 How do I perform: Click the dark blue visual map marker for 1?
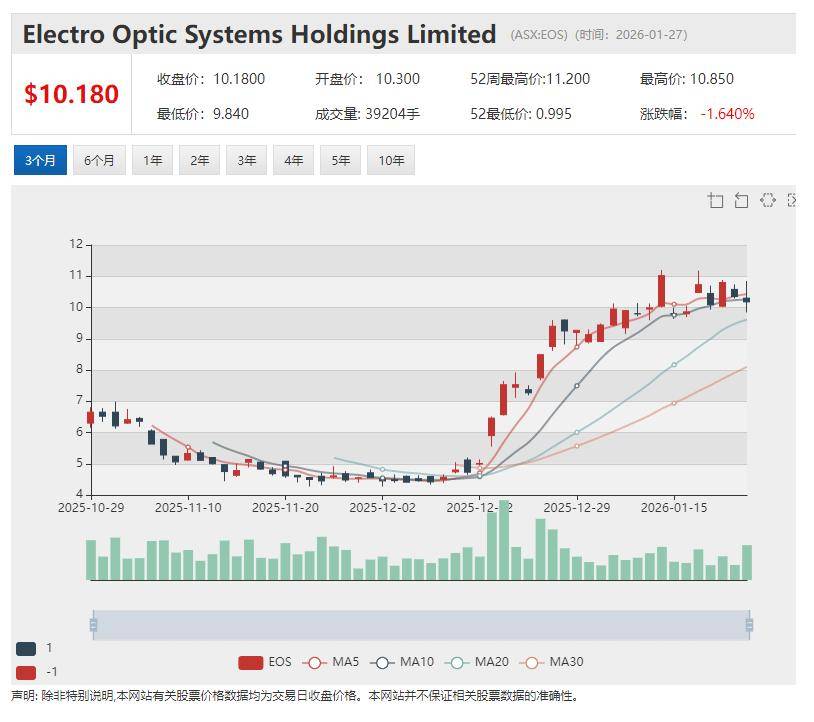[x=26, y=648]
